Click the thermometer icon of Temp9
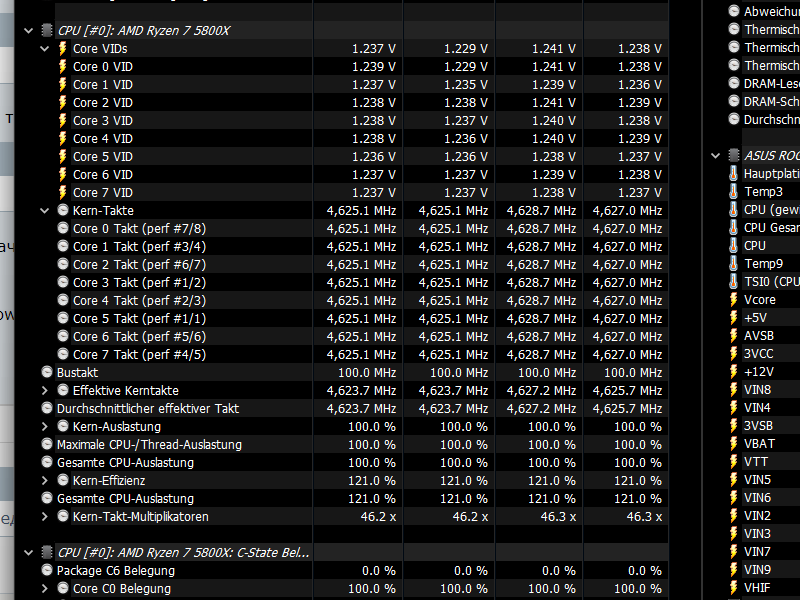Viewport: 800px width, 600px height. (x=733, y=263)
